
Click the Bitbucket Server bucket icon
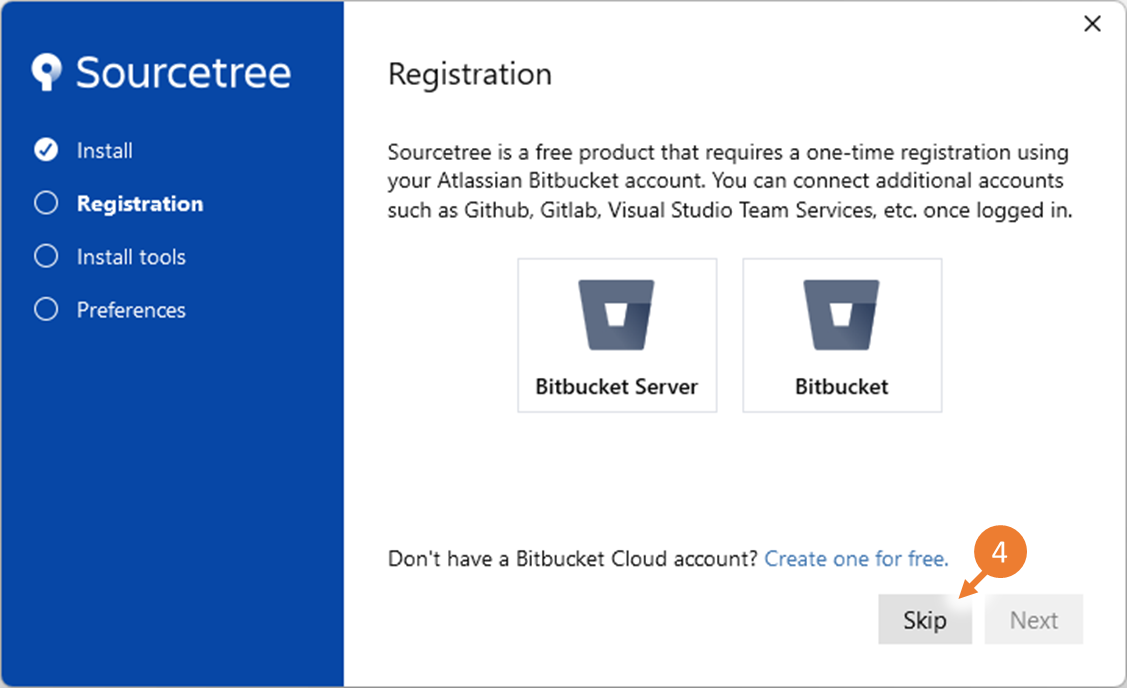pyautogui.click(x=617, y=315)
